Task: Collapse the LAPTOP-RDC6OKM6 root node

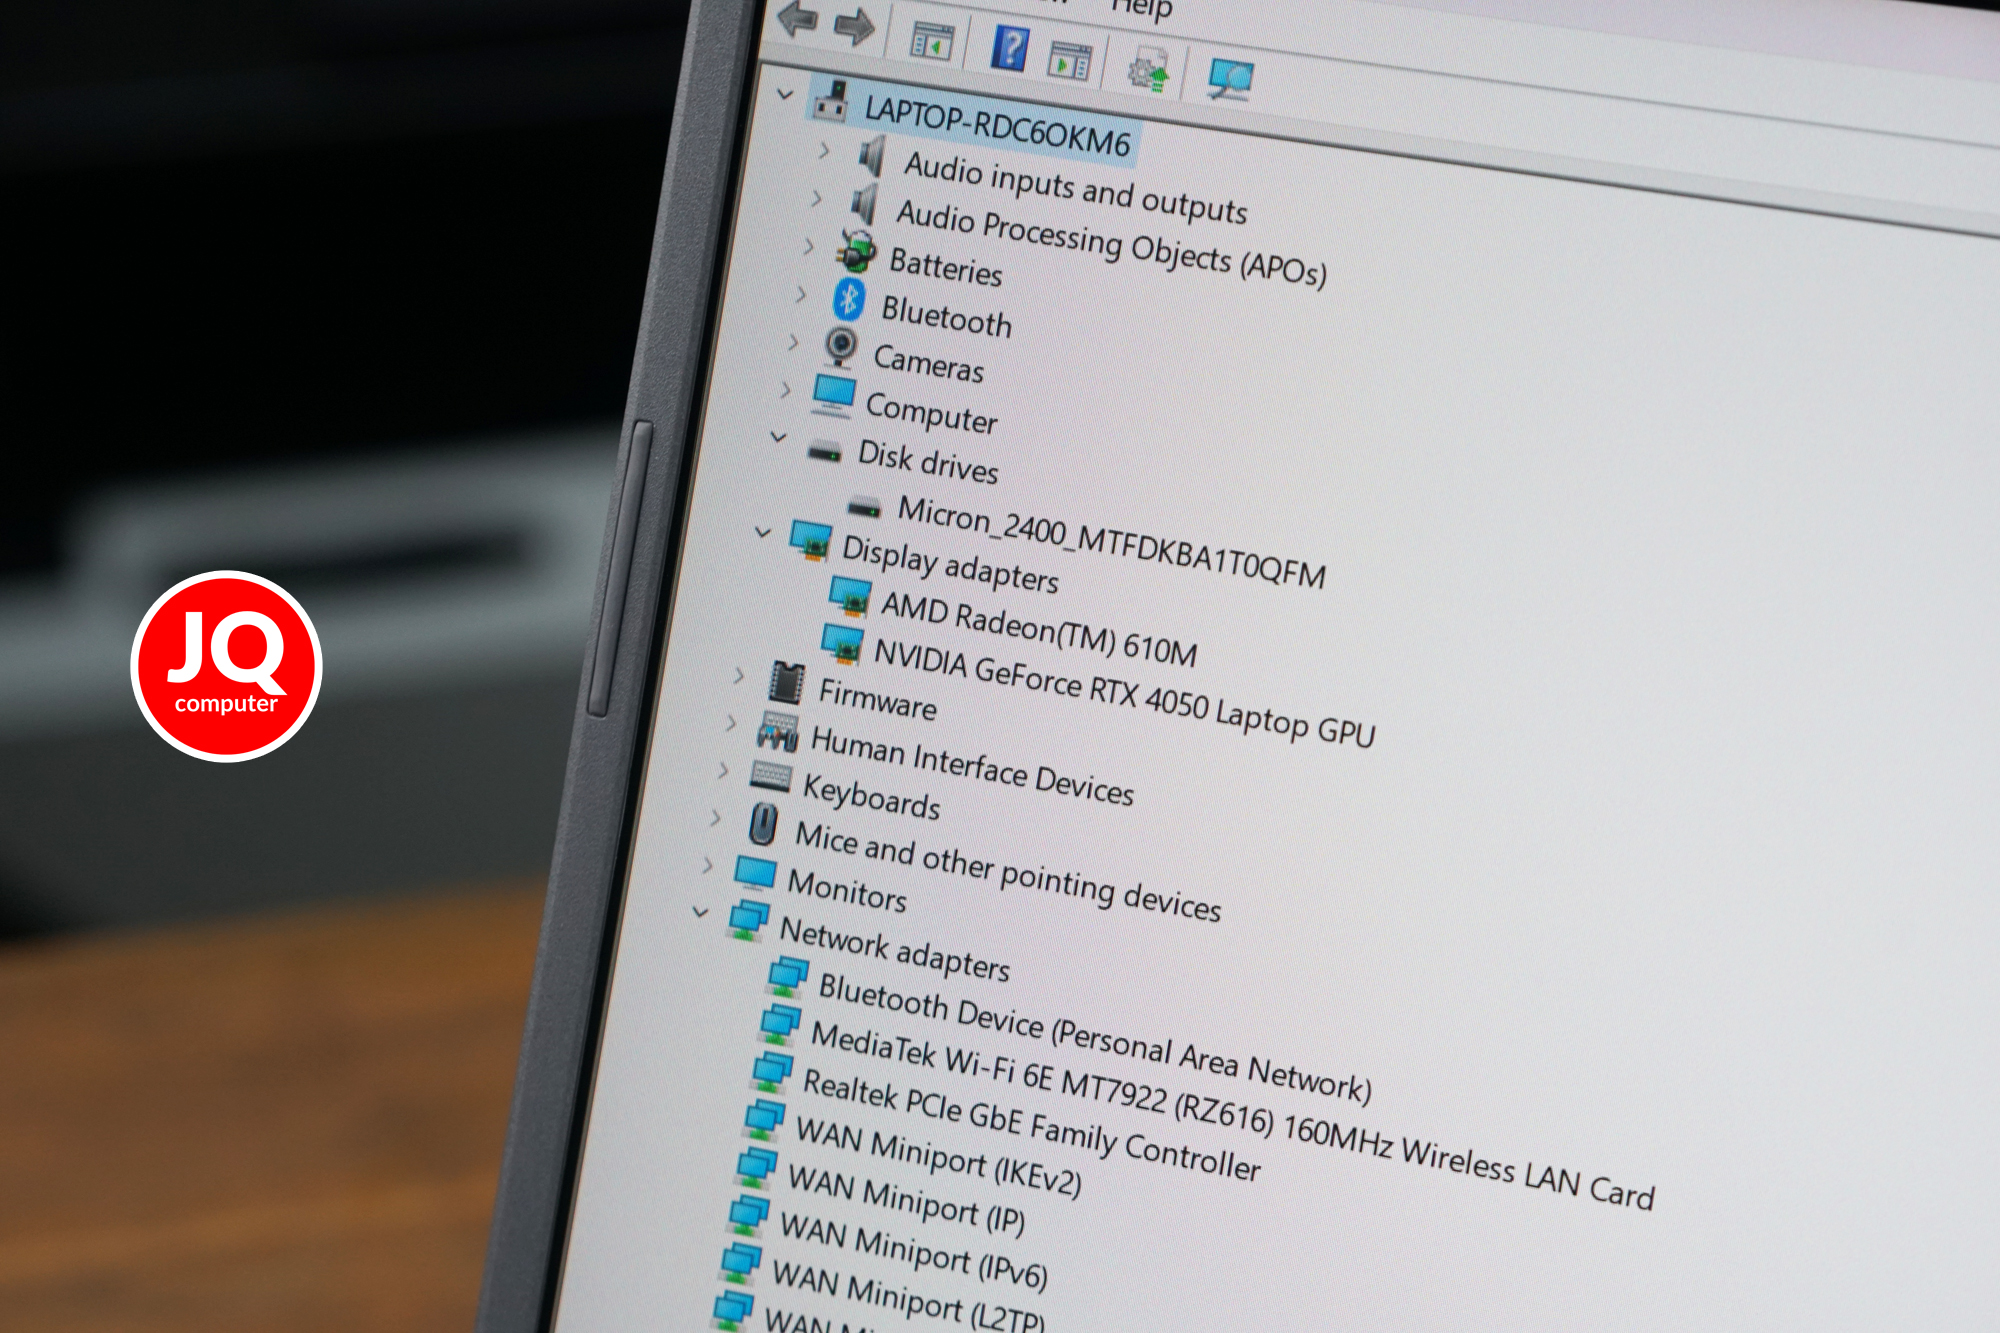Action: pyautogui.click(x=786, y=94)
